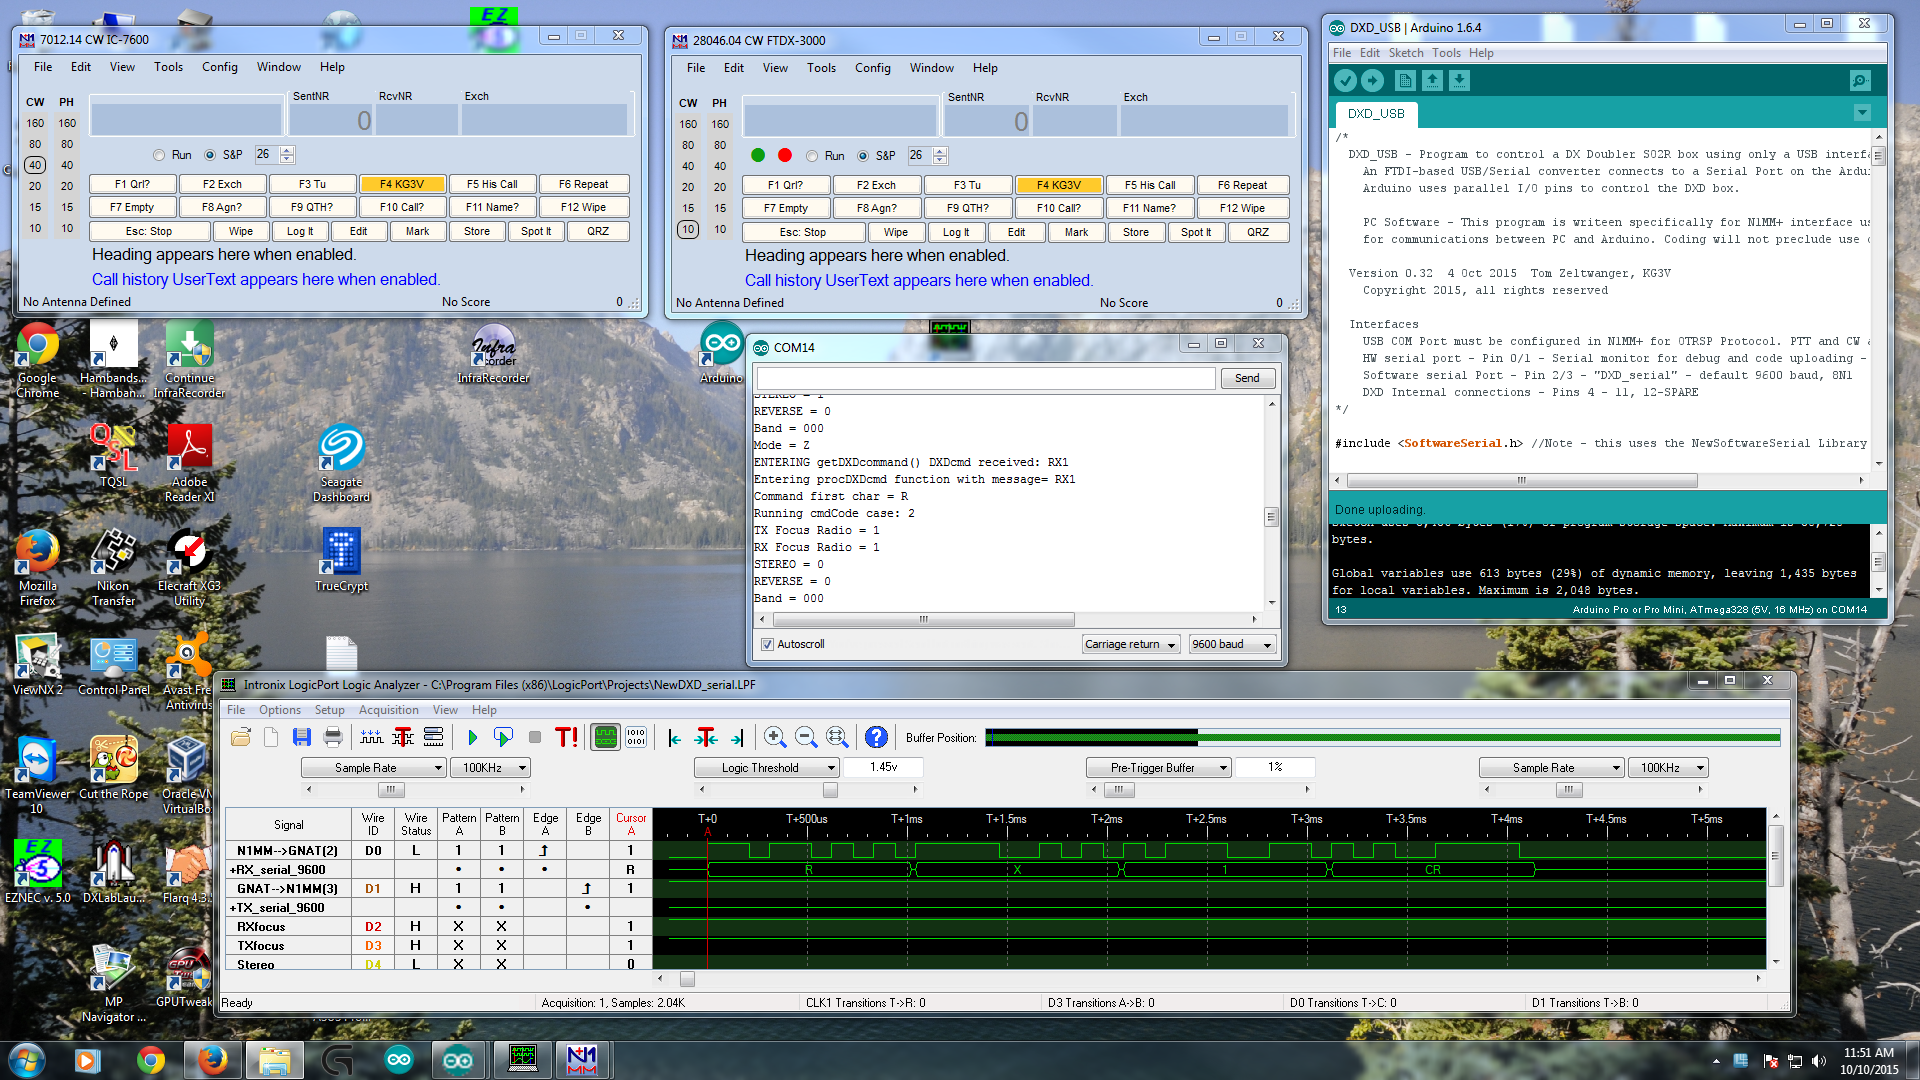1920x1080 pixels.
Task: Open the Arduino Serial Monitor icon
Action: (1859, 81)
